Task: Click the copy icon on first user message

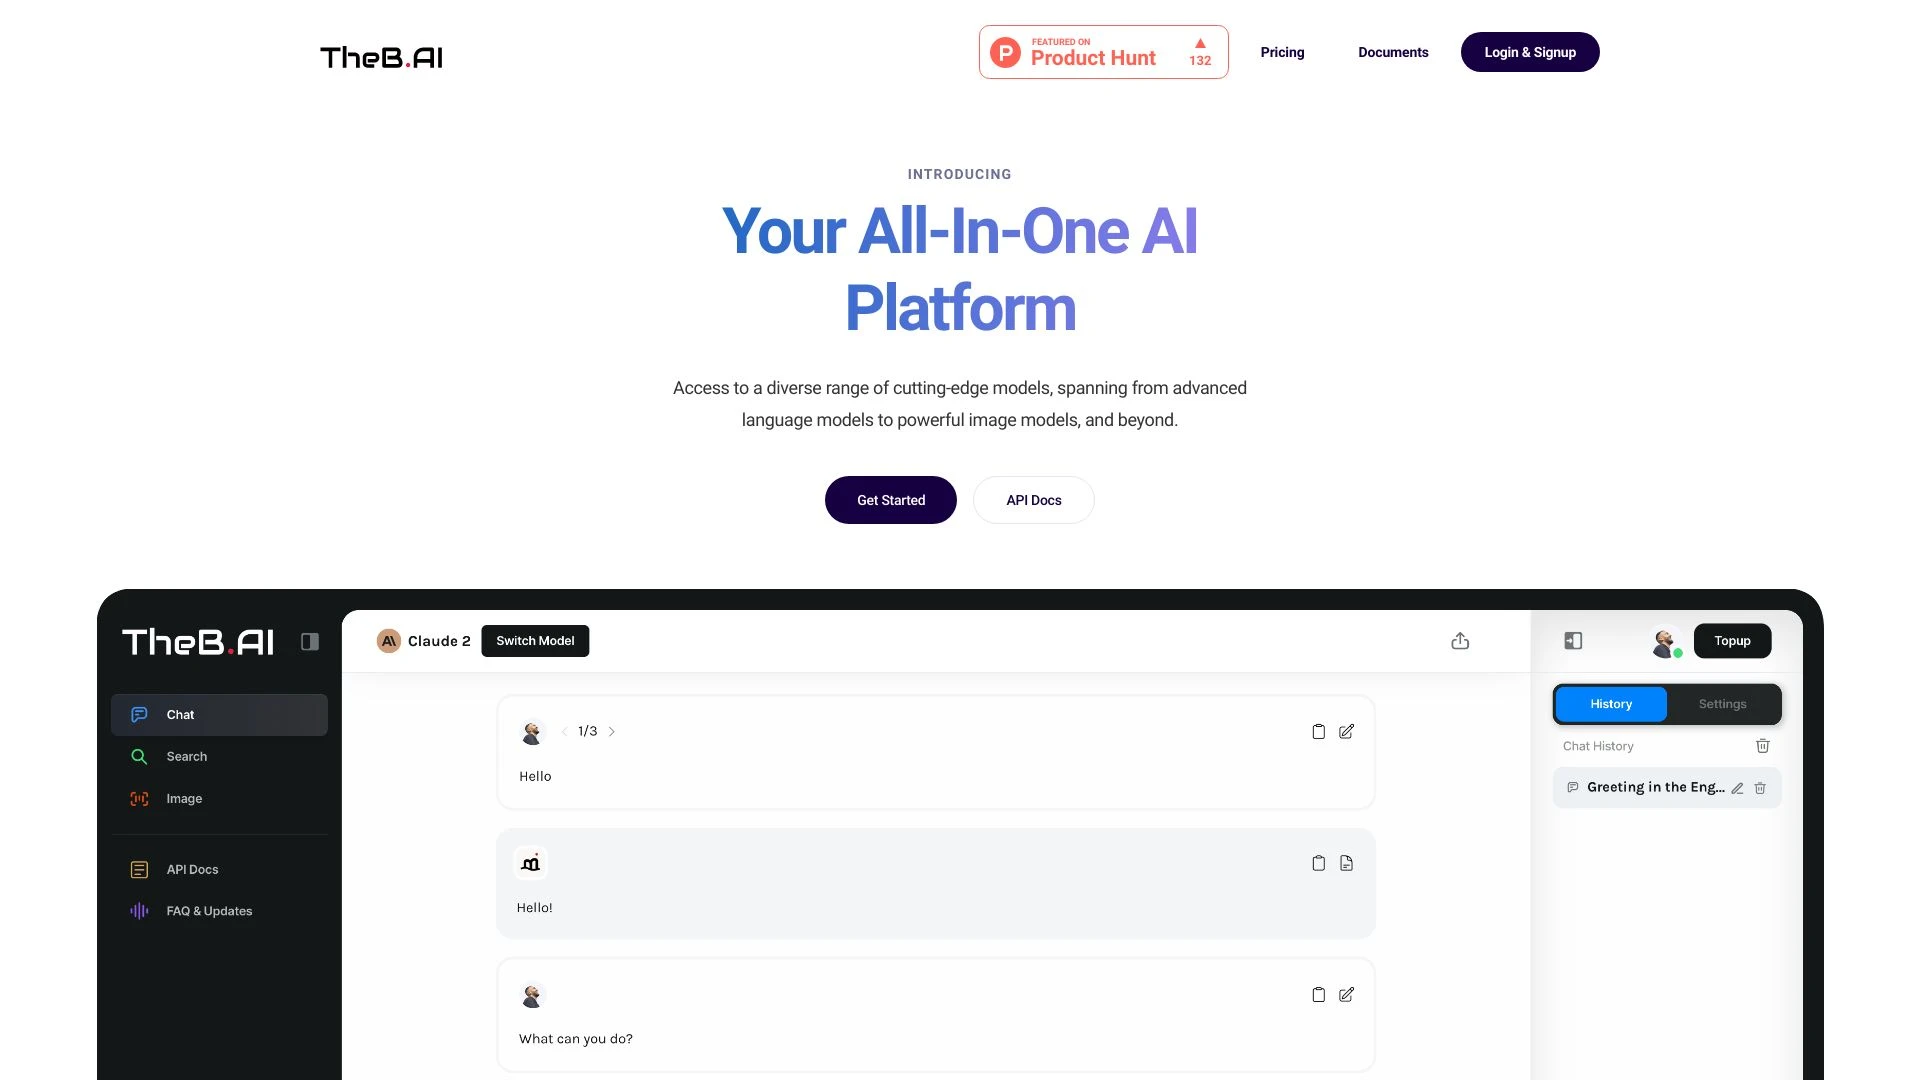Action: pos(1317,731)
